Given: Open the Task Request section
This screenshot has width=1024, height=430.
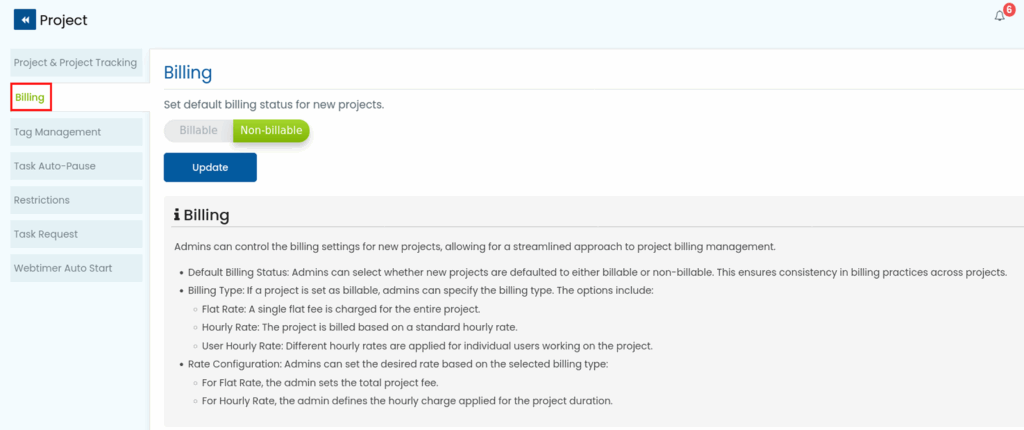Looking at the screenshot, I should tap(46, 234).
